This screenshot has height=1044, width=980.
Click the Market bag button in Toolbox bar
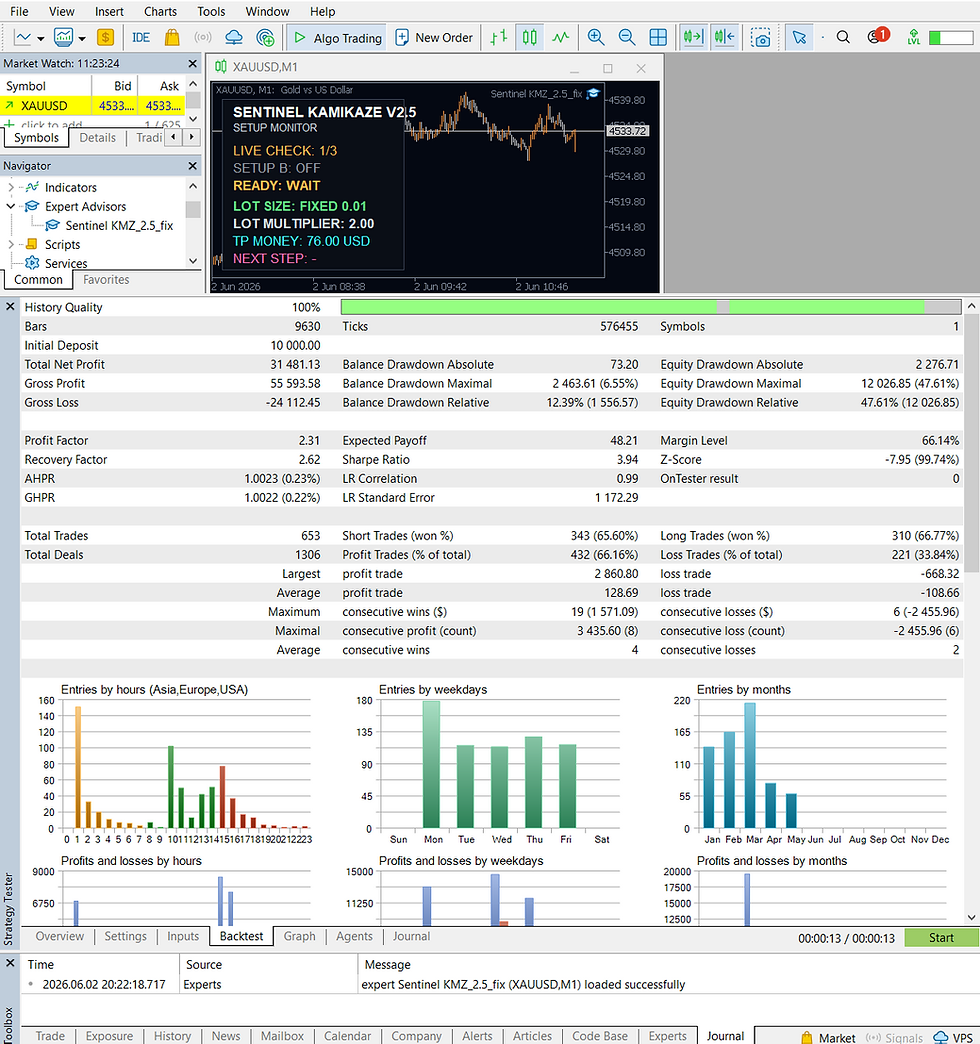click(828, 1037)
